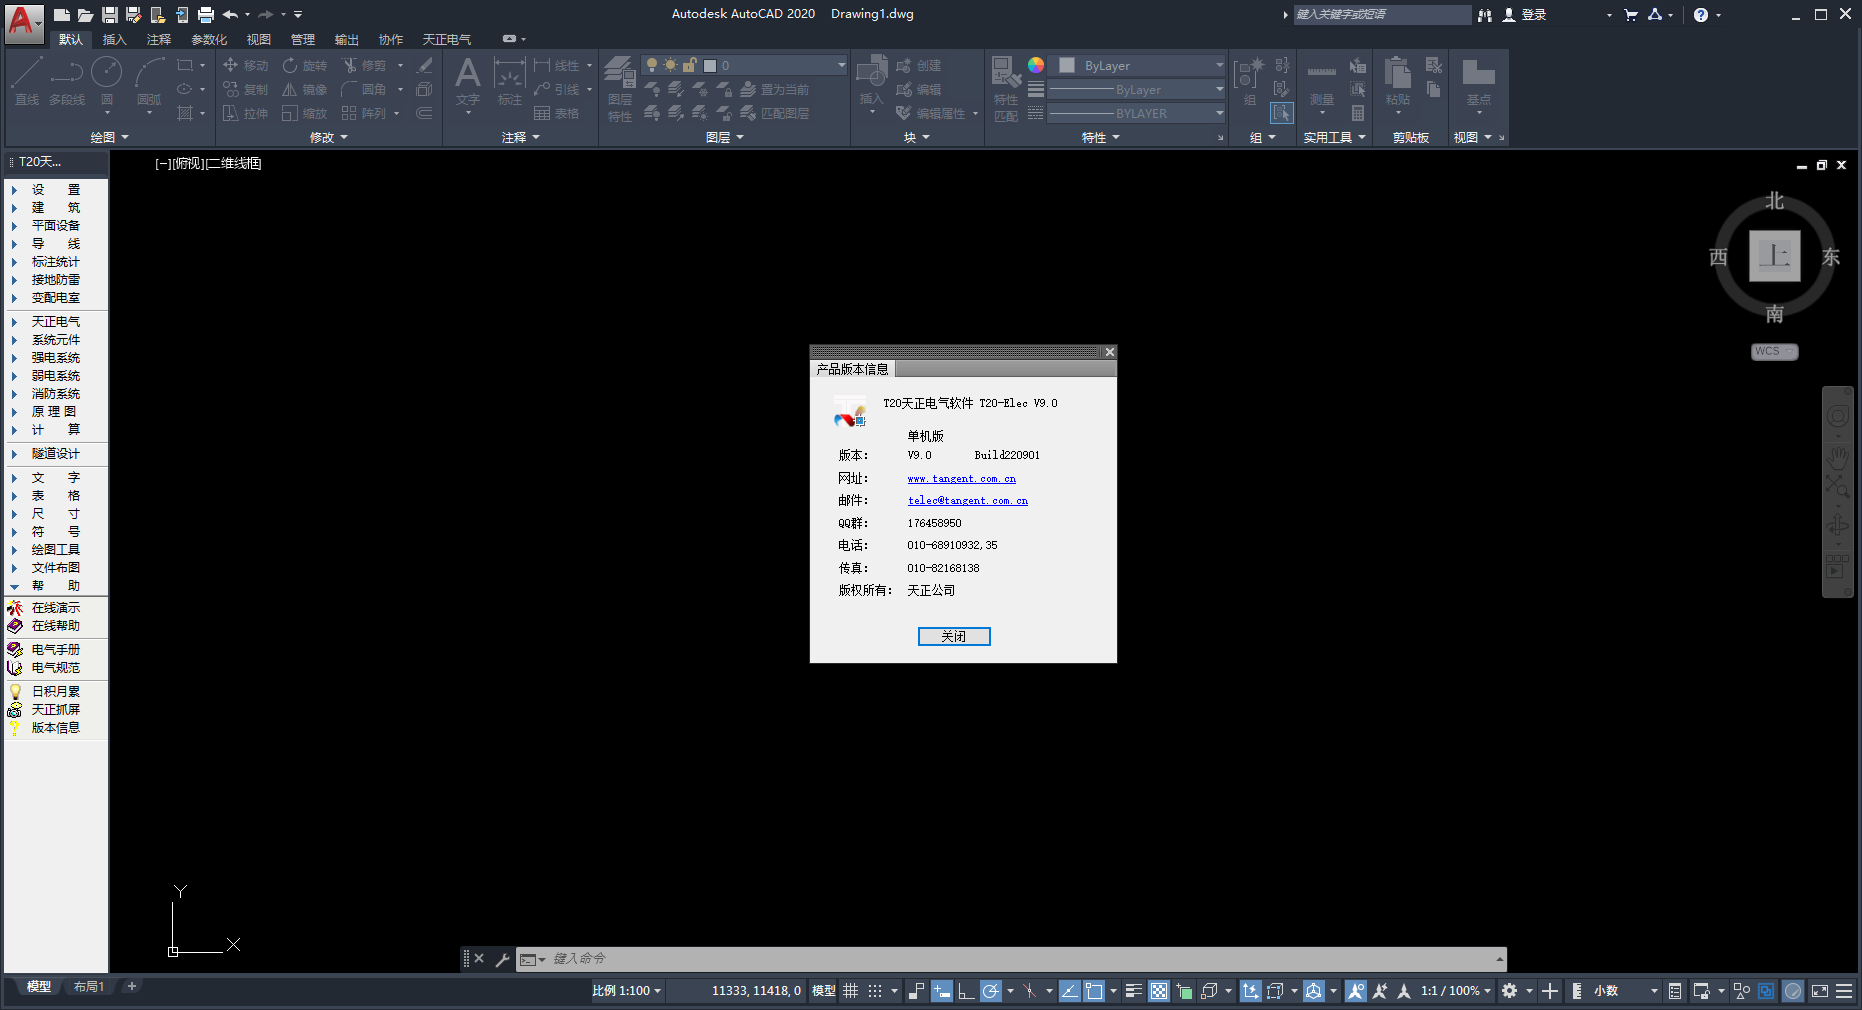Select the Polyline (多段线) tool

tap(67, 80)
